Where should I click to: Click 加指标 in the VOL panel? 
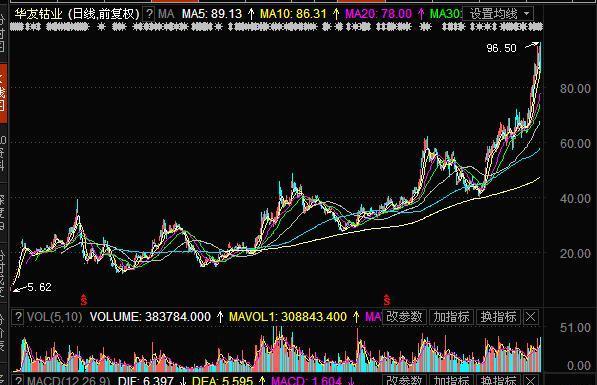coord(452,316)
